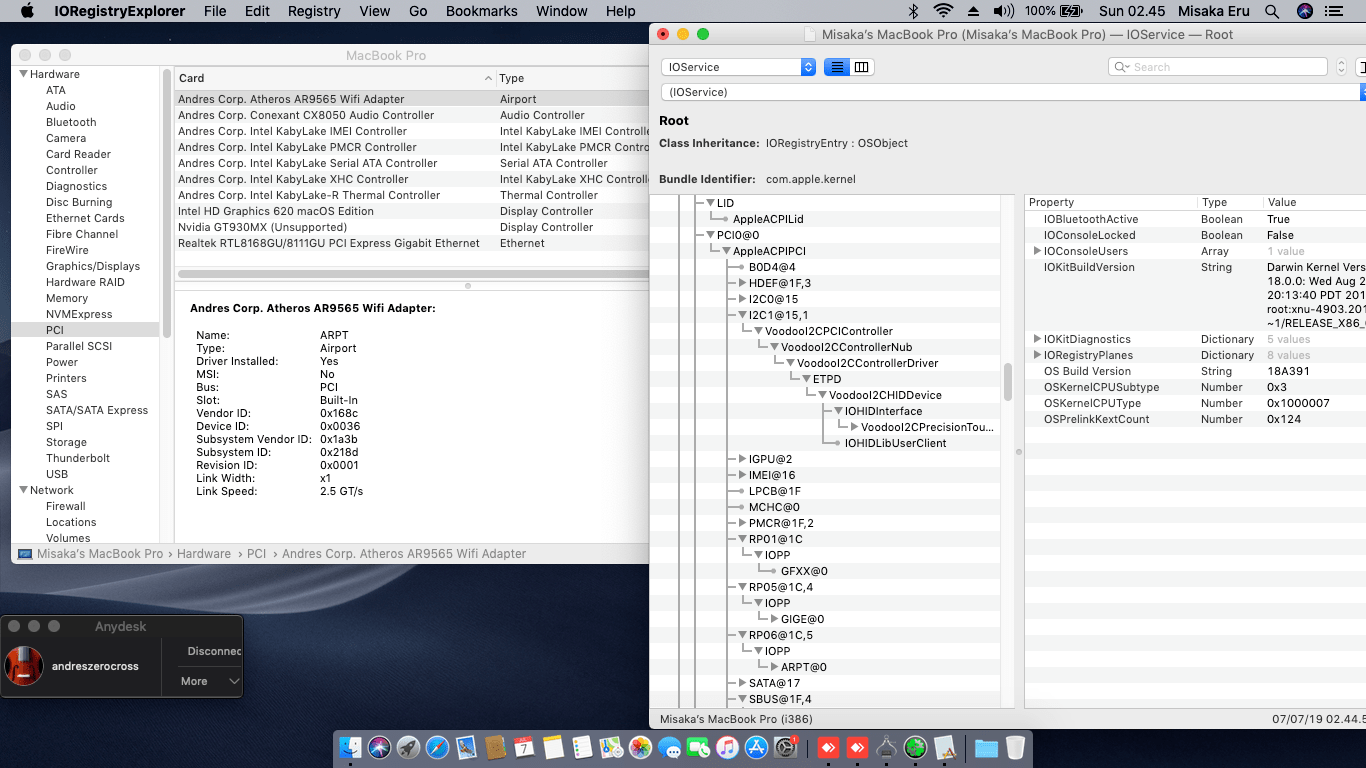Viewport: 1366px width, 768px height.
Task: Open Reminders app in dock
Action: pyautogui.click(x=582, y=748)
